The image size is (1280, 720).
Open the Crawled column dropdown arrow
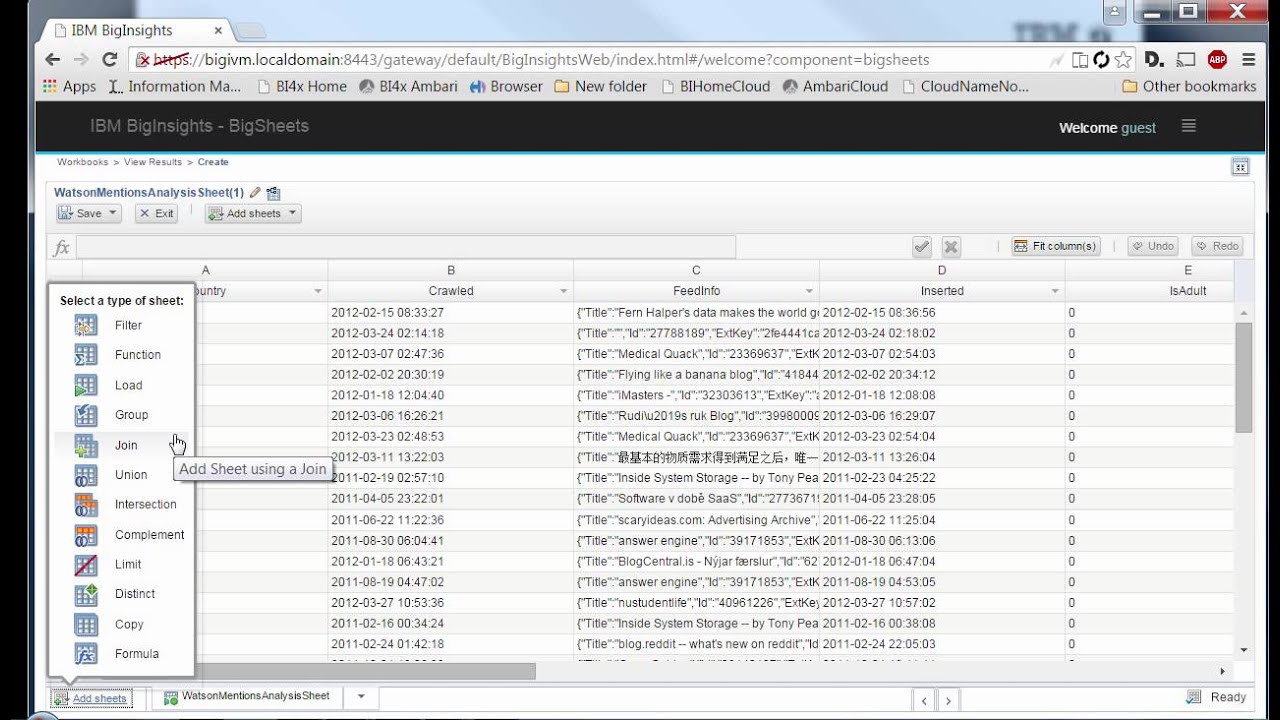563,291
